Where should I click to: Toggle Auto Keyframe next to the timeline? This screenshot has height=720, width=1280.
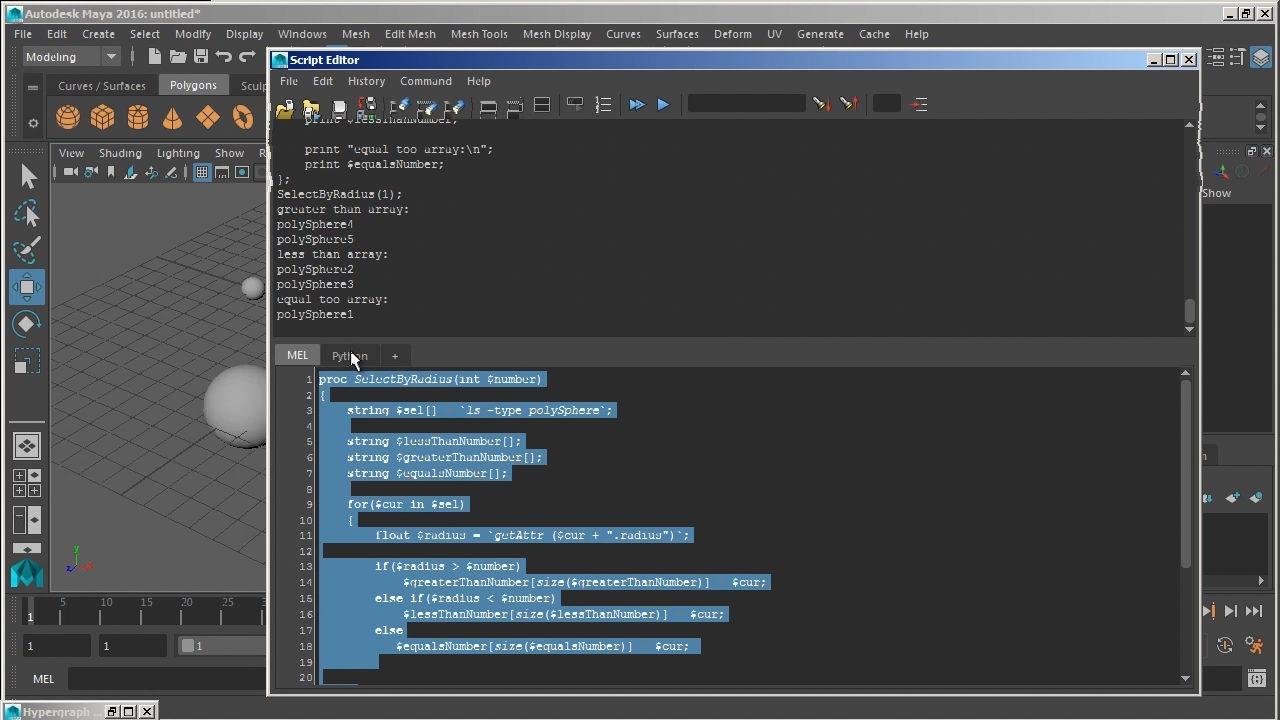coord(1225,646)
